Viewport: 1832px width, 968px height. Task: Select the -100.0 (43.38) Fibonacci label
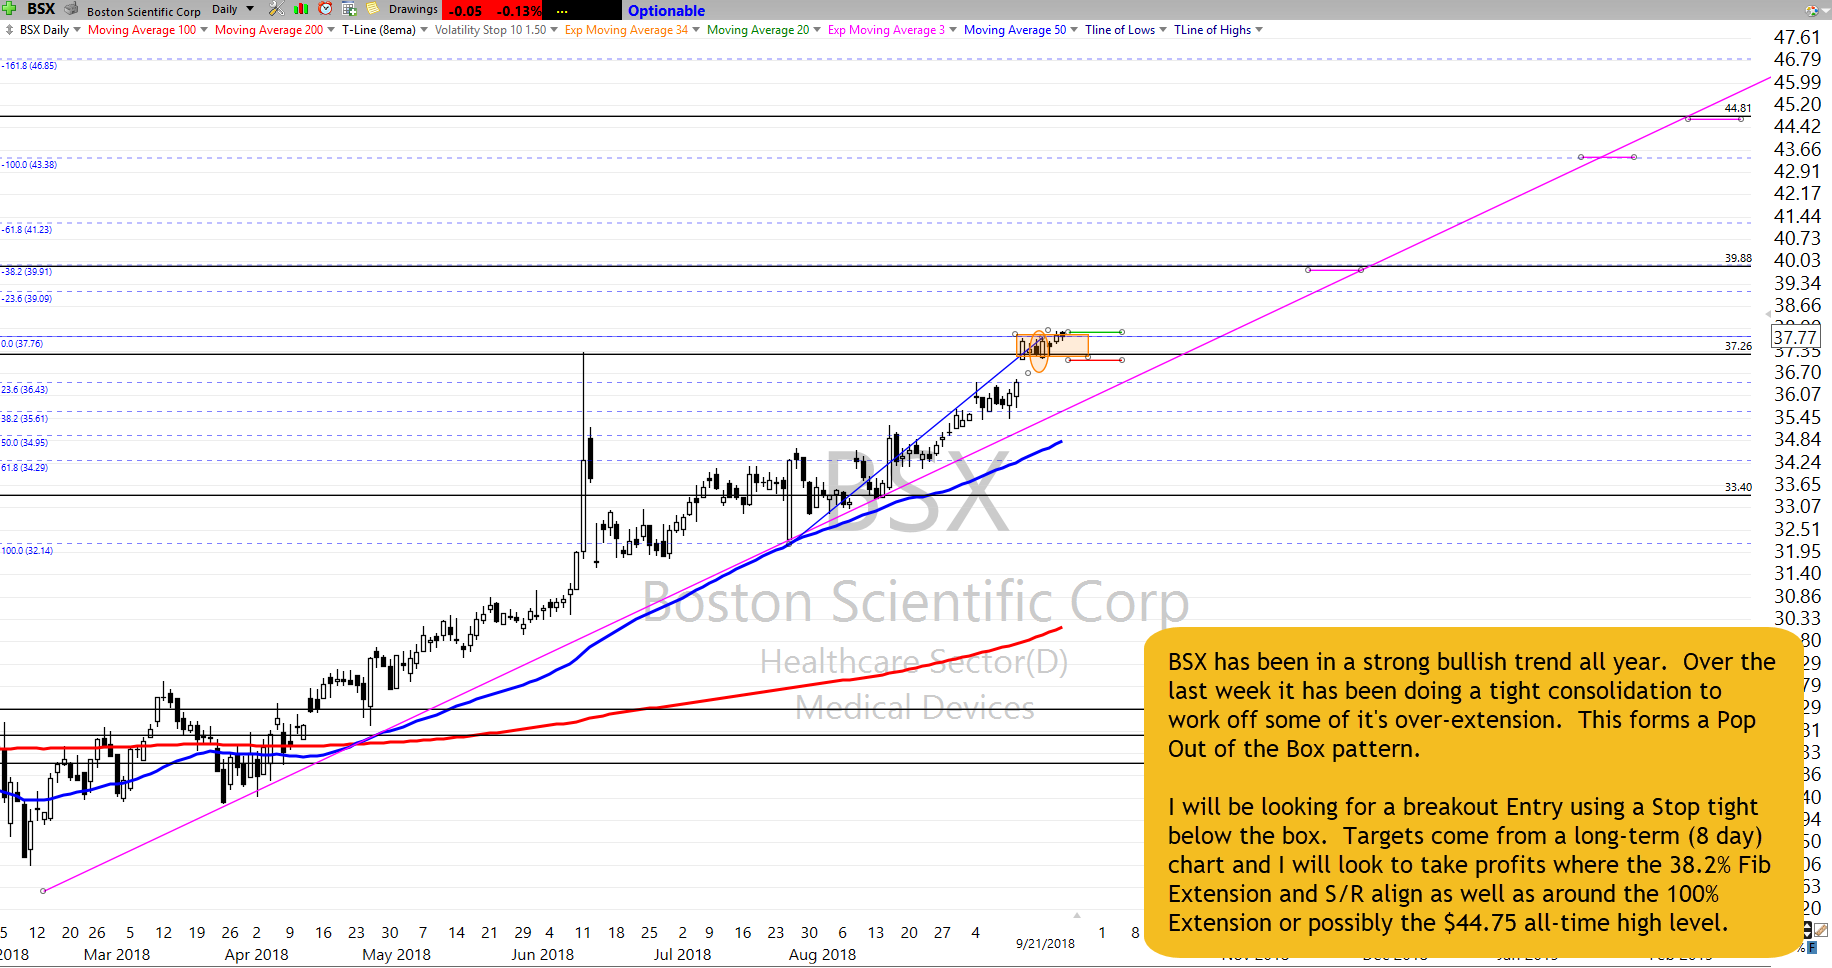pos(29,164)
